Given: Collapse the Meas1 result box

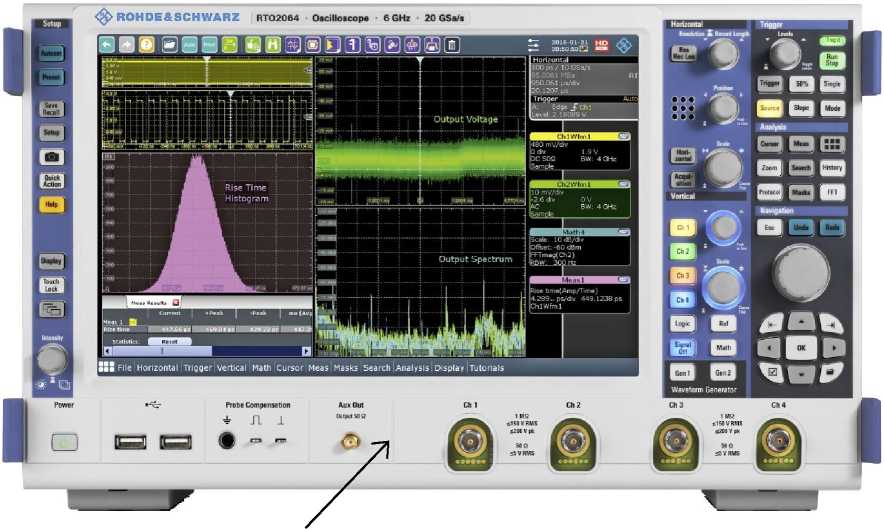Looking at the screenshot, I should click(x=623, y=280).
